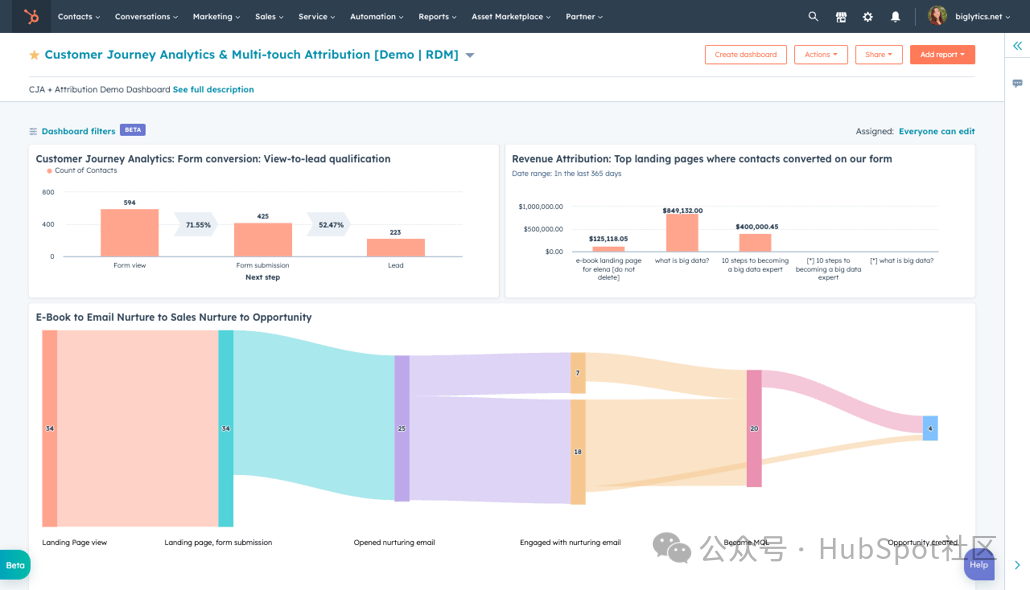Click the Form view bar in chart
This screenshot has width=1030, height=590.
point(129,233)
